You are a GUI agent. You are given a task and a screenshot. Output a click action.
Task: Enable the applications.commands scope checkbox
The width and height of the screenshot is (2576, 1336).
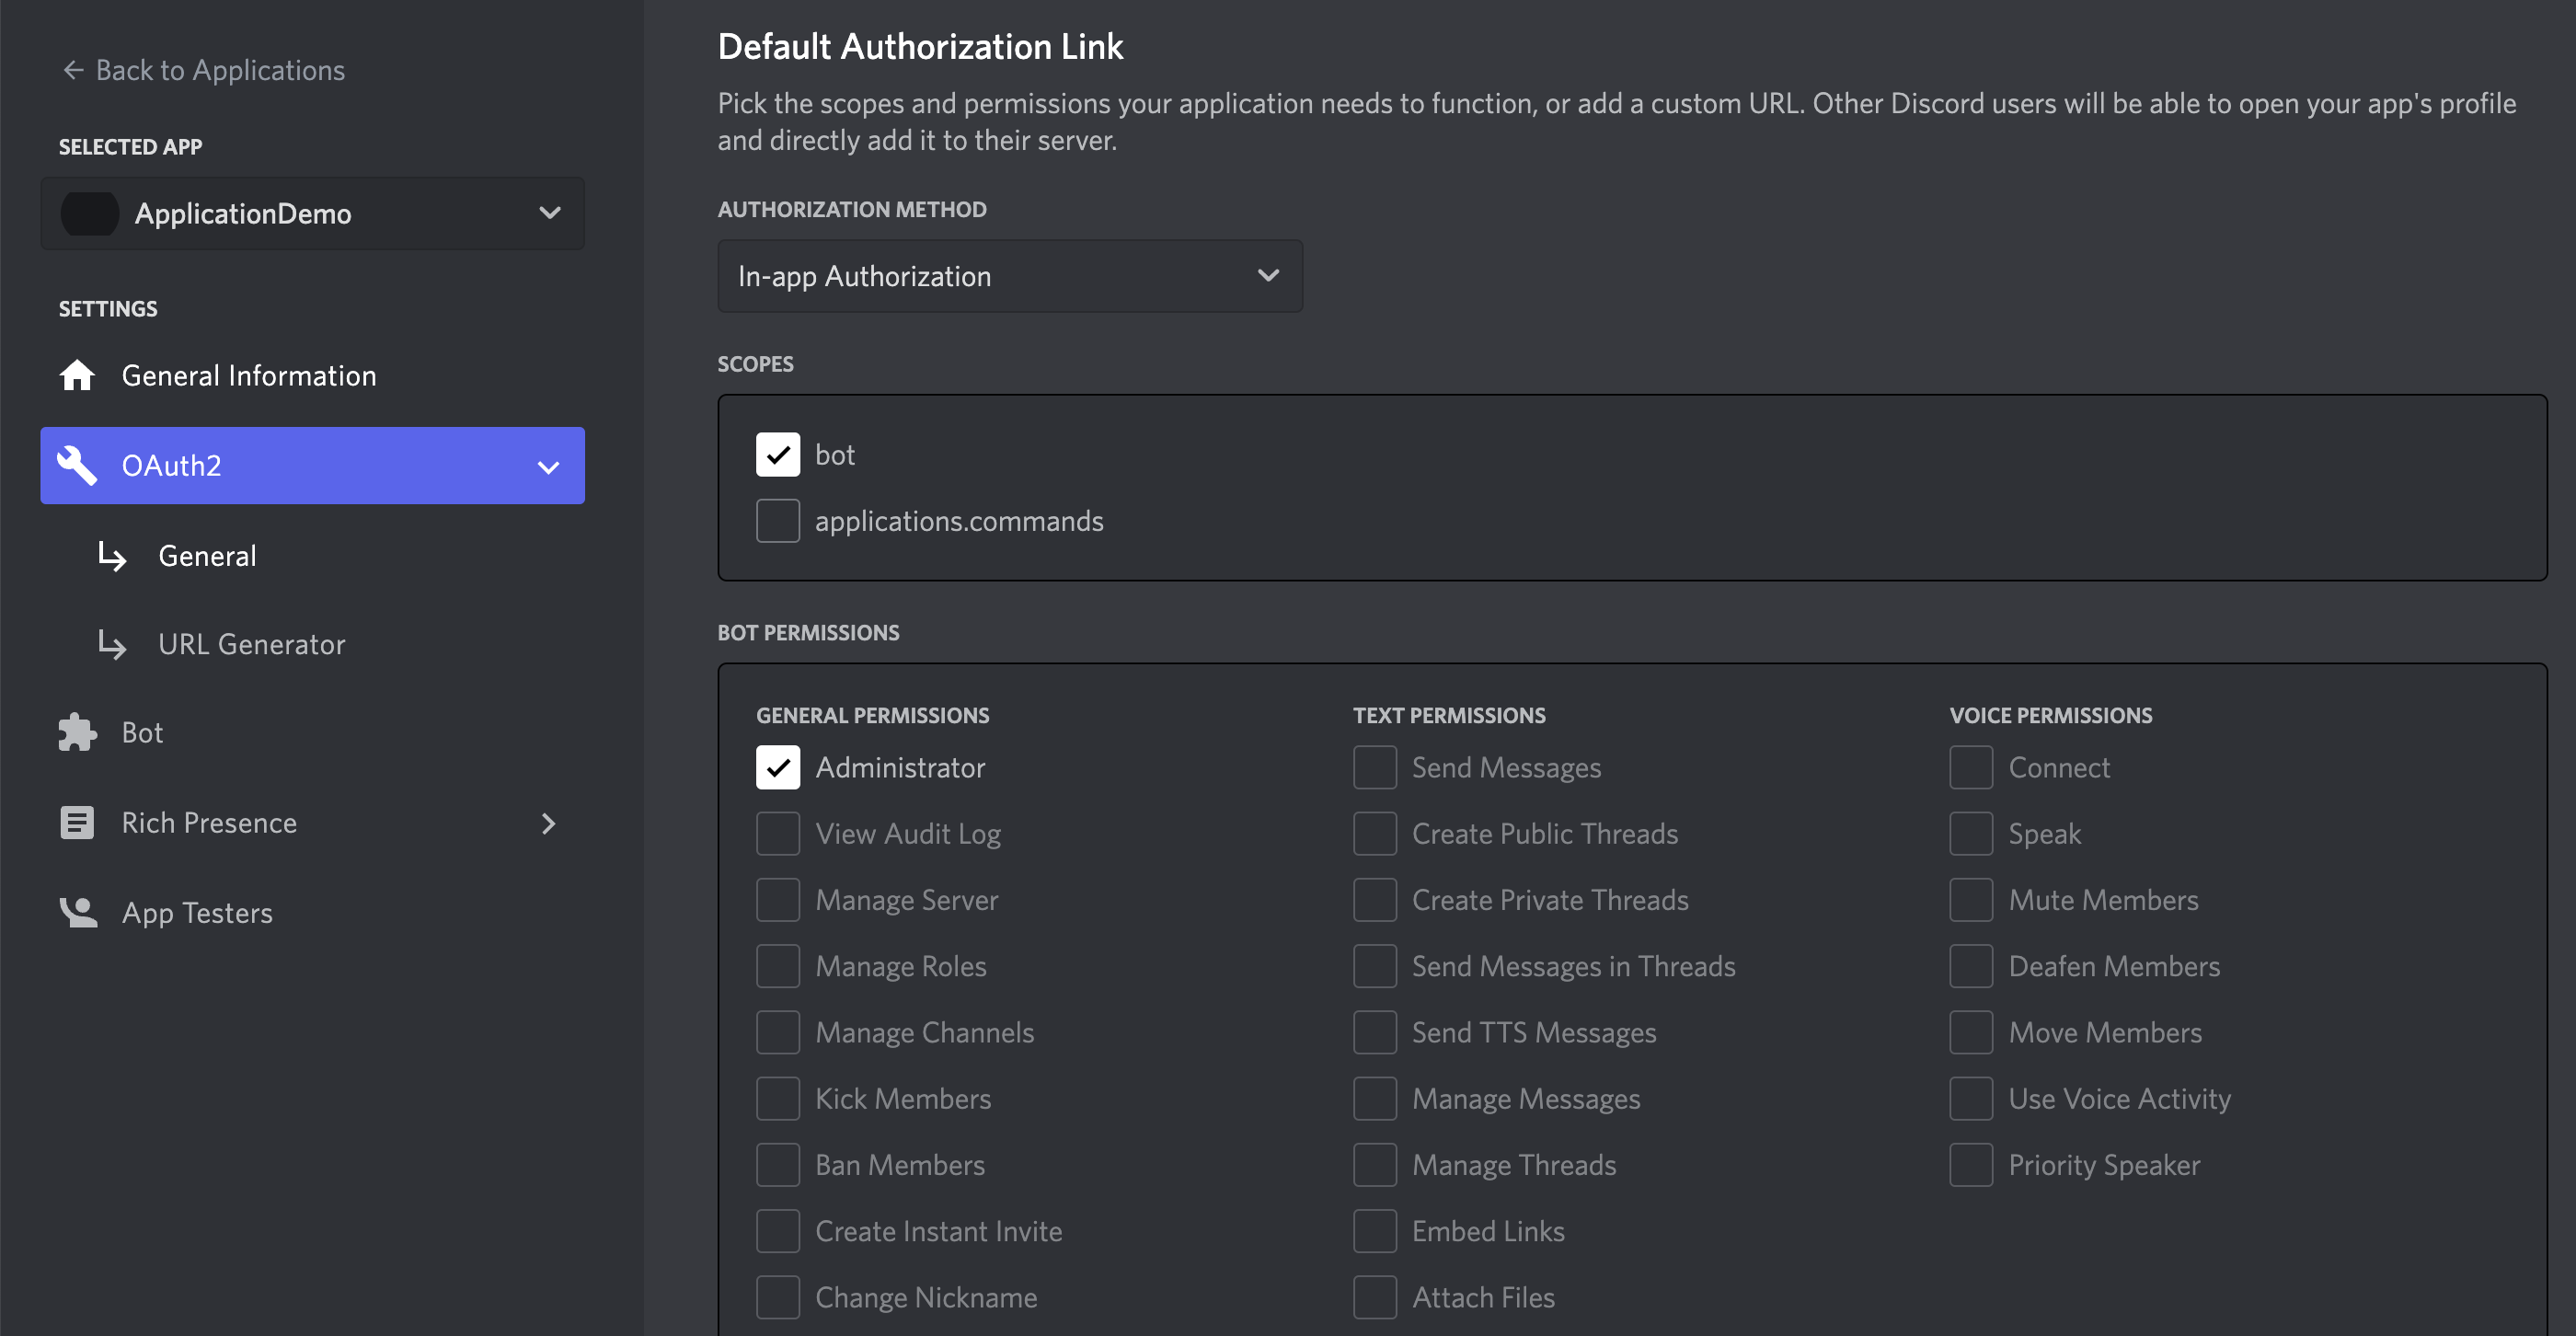coord(778,521)
